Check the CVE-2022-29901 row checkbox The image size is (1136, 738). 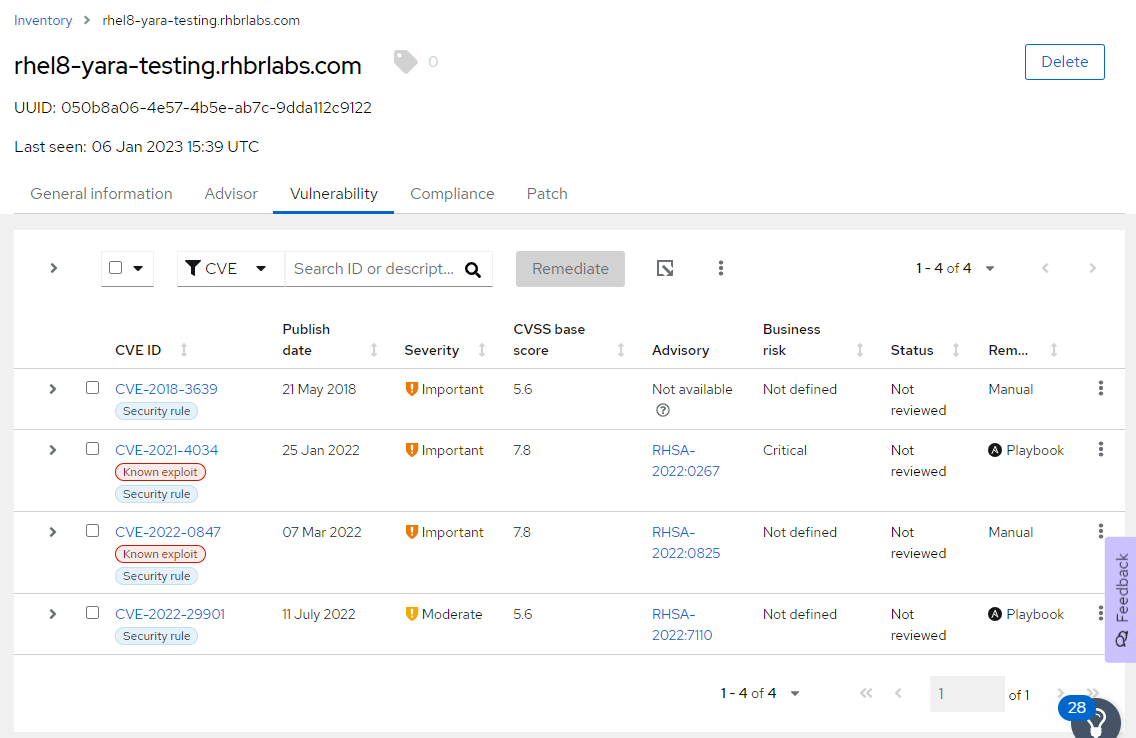tap(93, 613)
